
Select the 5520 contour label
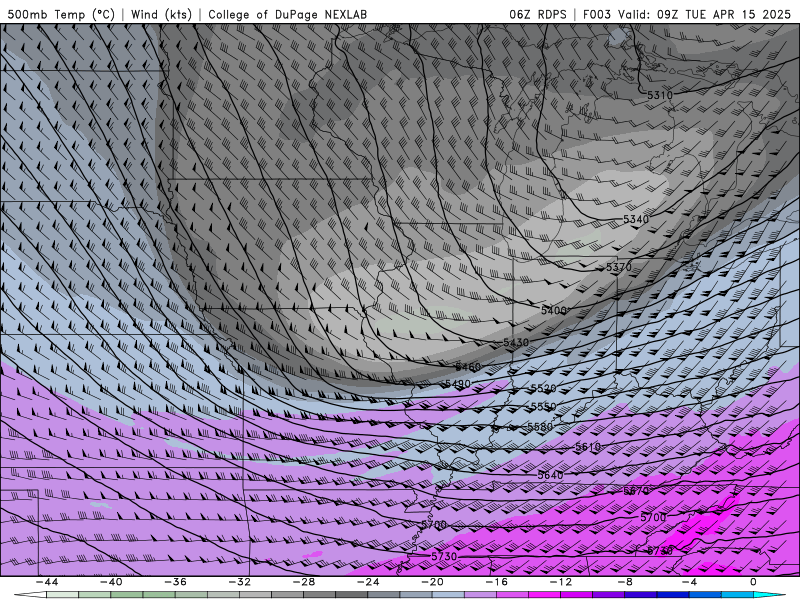click(543, 388)
